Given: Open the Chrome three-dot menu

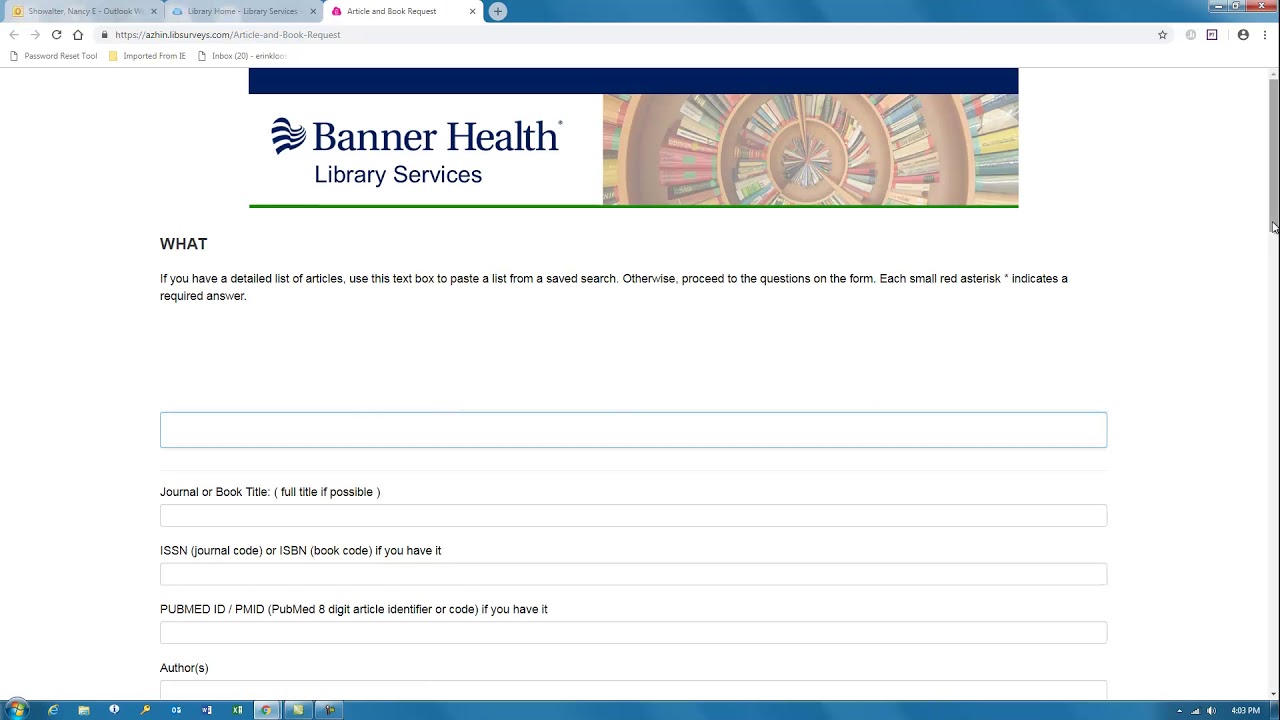Looking at the screenshot, I should tap(1265, 35).
